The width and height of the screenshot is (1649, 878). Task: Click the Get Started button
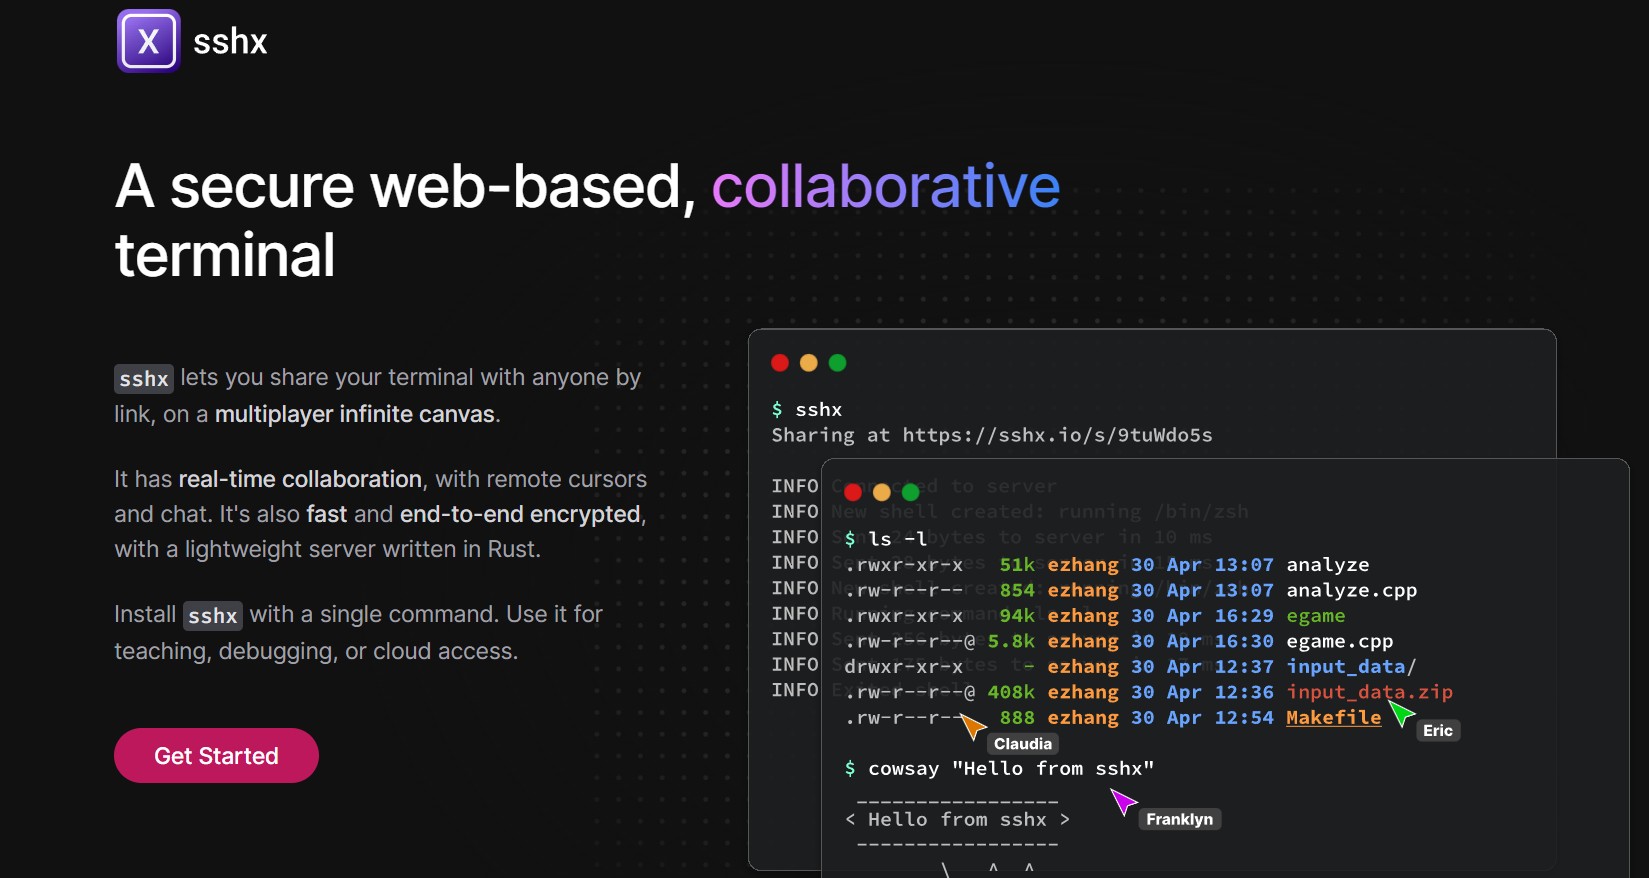(x=216, y=755)
